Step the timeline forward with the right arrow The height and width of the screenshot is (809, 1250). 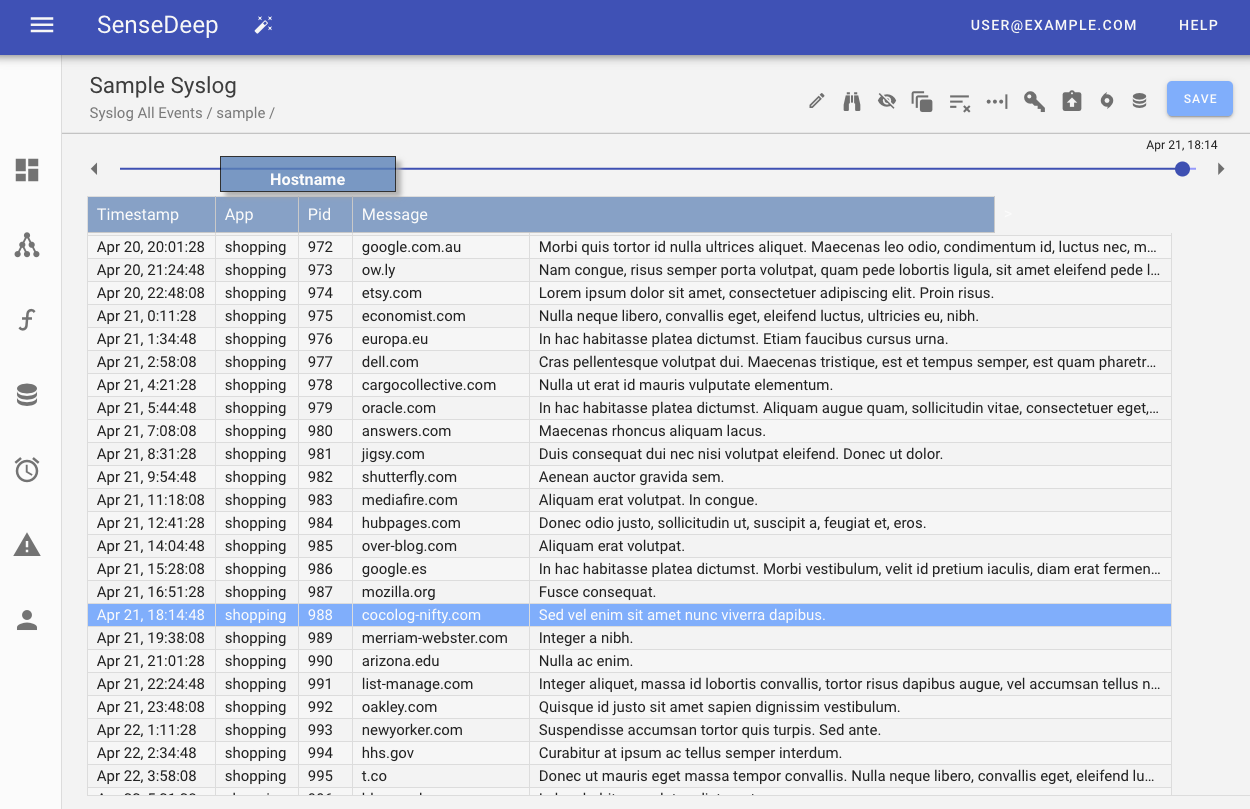1221,169
